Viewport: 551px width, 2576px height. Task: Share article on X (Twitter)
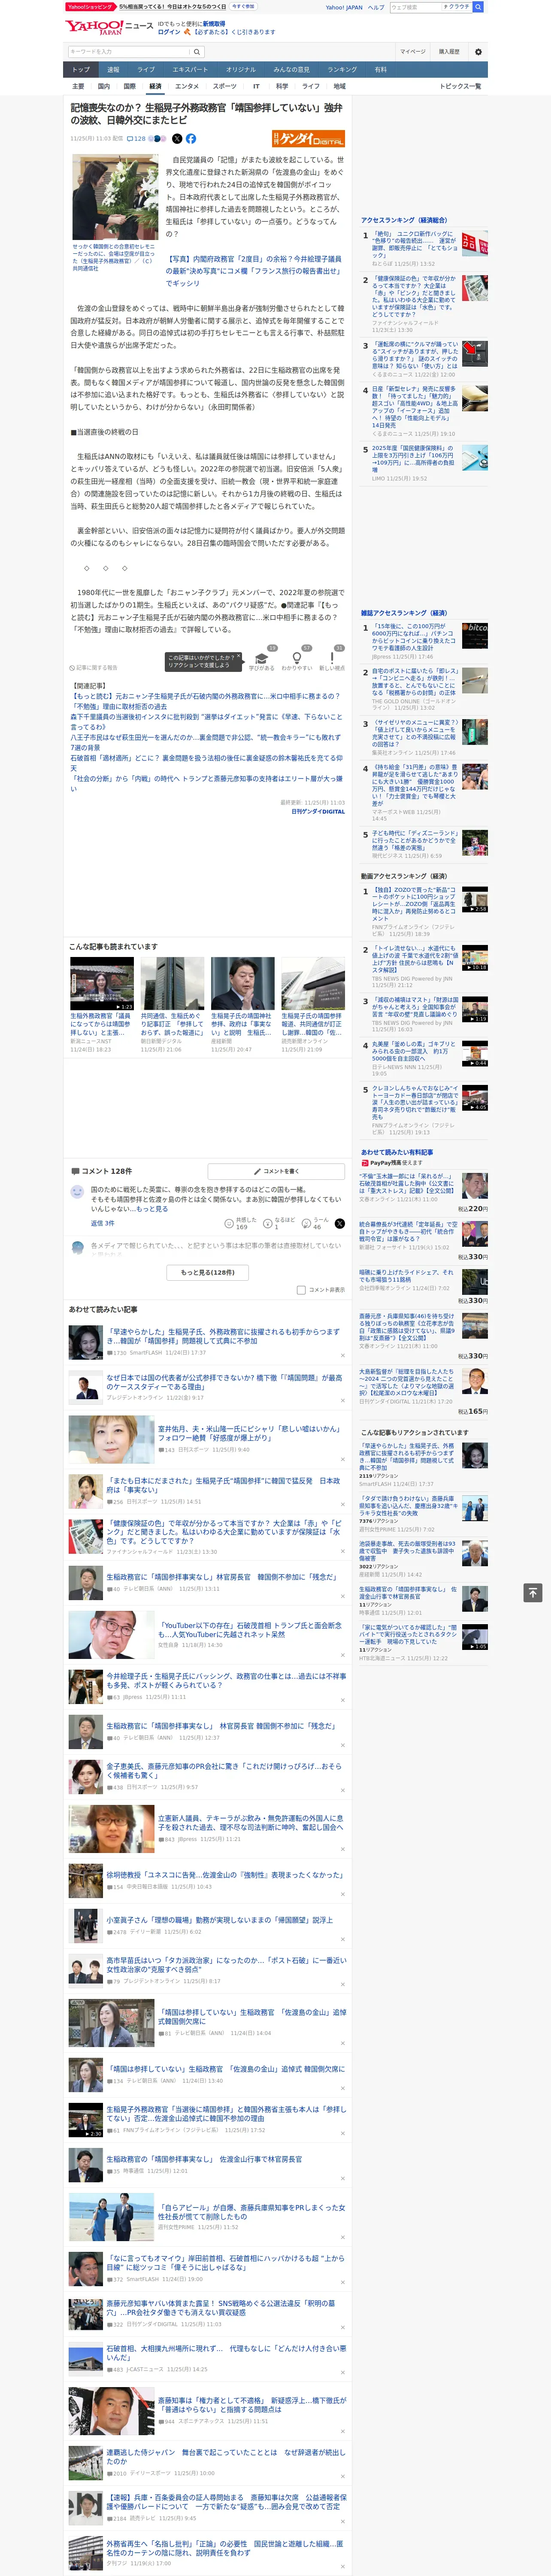pyautogui.click(x=177, y=139)
